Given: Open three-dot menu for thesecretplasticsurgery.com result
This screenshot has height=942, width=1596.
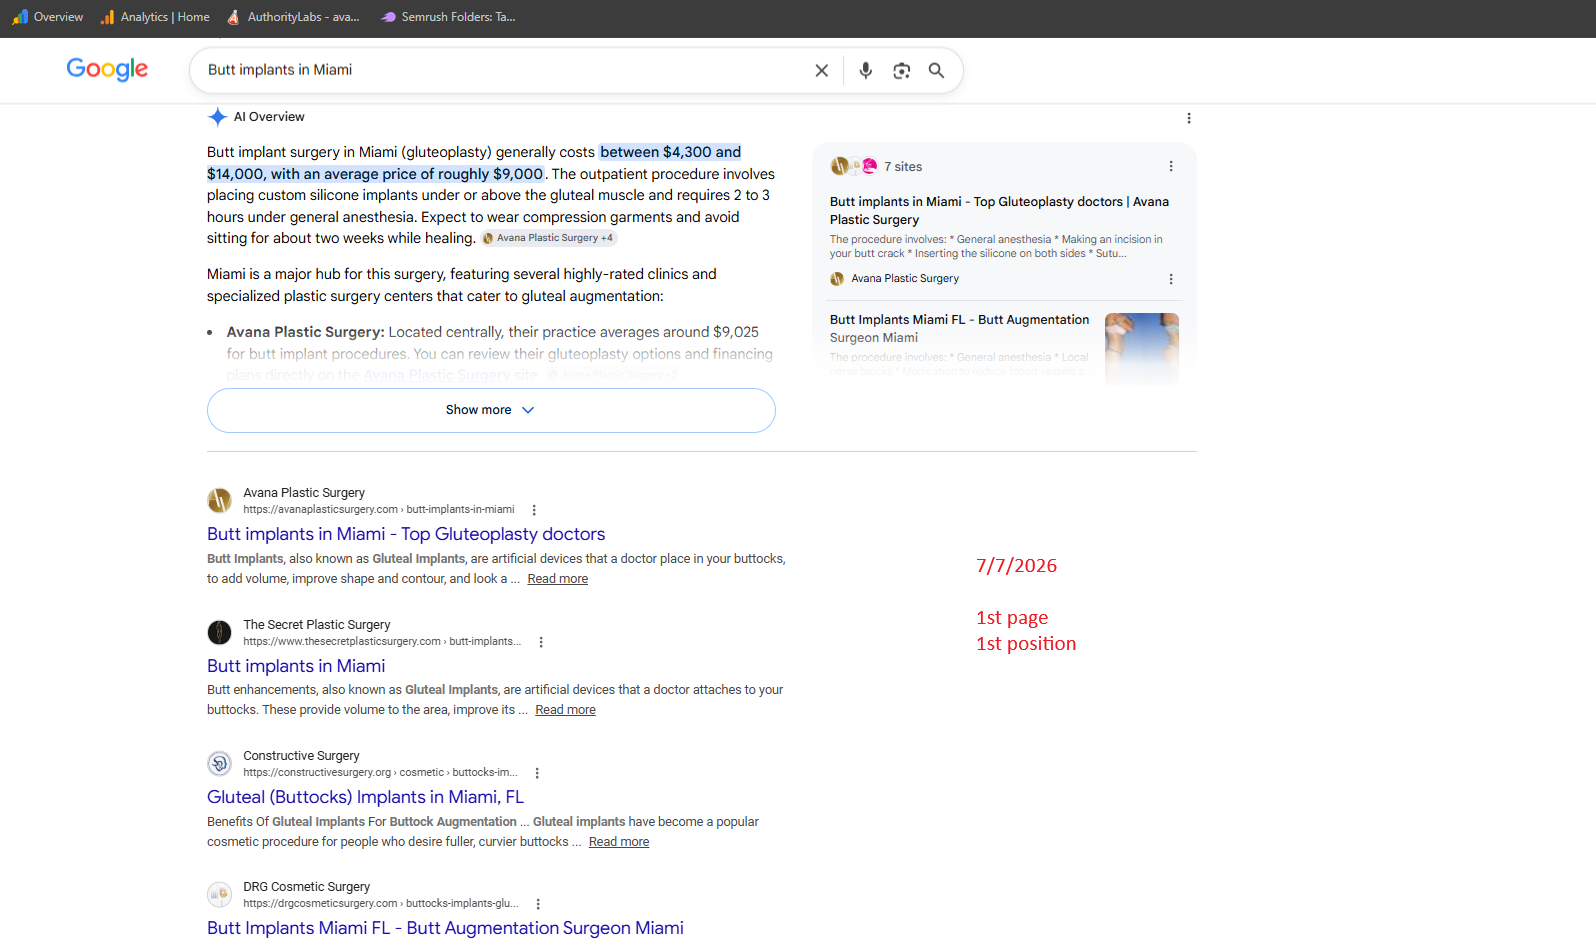Looking at the screenshot, I should [541, 642].
